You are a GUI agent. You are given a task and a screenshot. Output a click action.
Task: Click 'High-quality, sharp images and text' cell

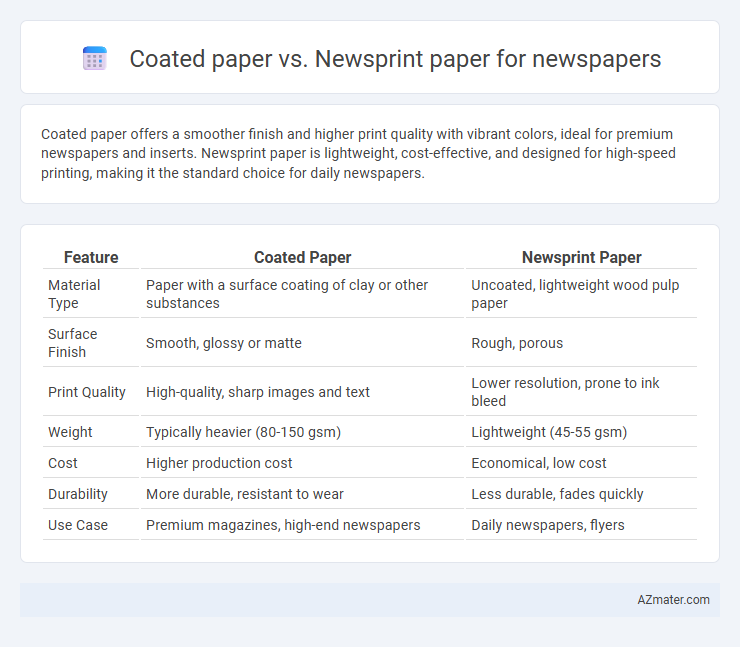[303, 392]
